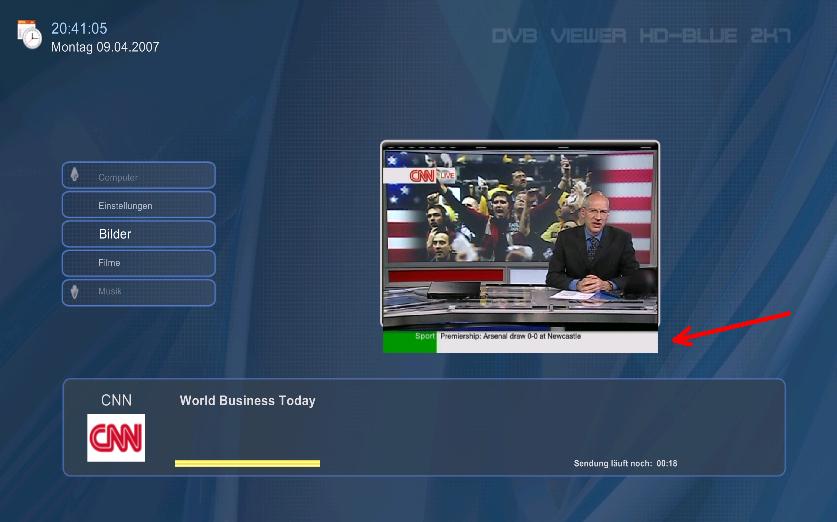
Task: Click the date Montag 09.04.2007
Action: 105,47
